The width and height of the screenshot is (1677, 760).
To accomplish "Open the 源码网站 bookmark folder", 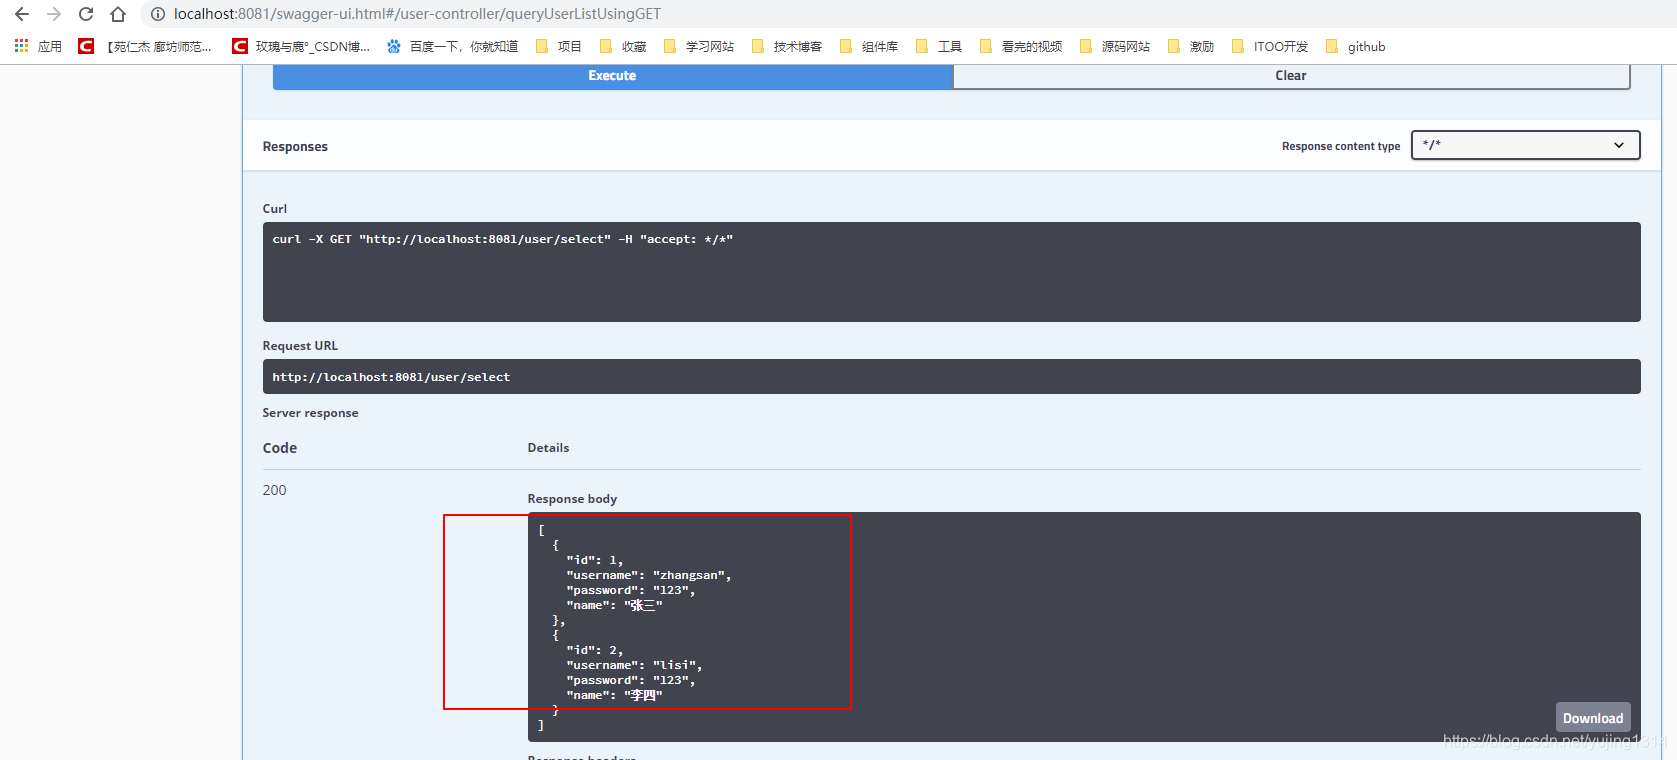I will (x=1115, y=46).
